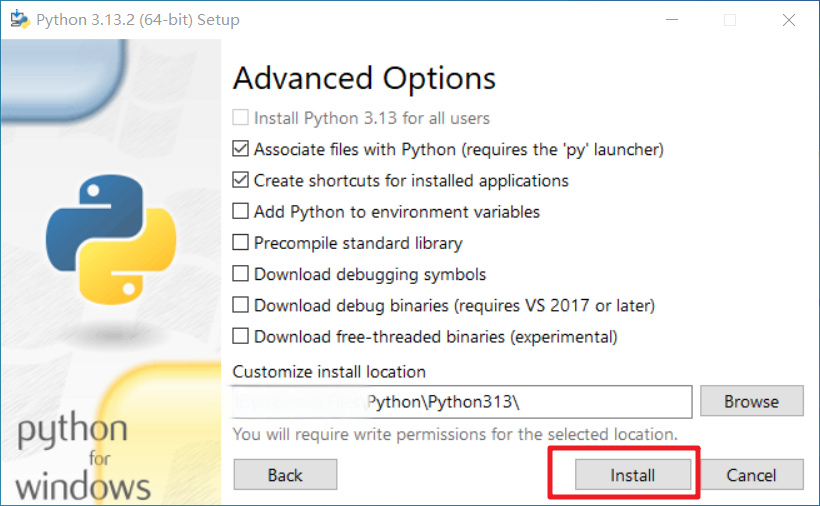Minimize the Python Setup window

click(672, 20)
